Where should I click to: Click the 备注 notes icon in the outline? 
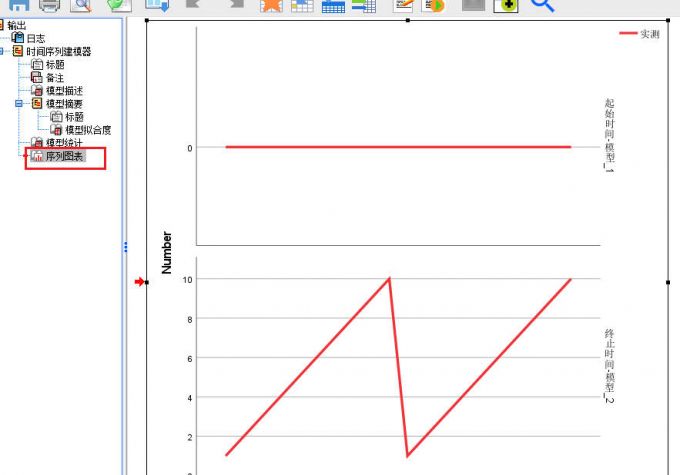pyautogui.click(x=37, y=77)
